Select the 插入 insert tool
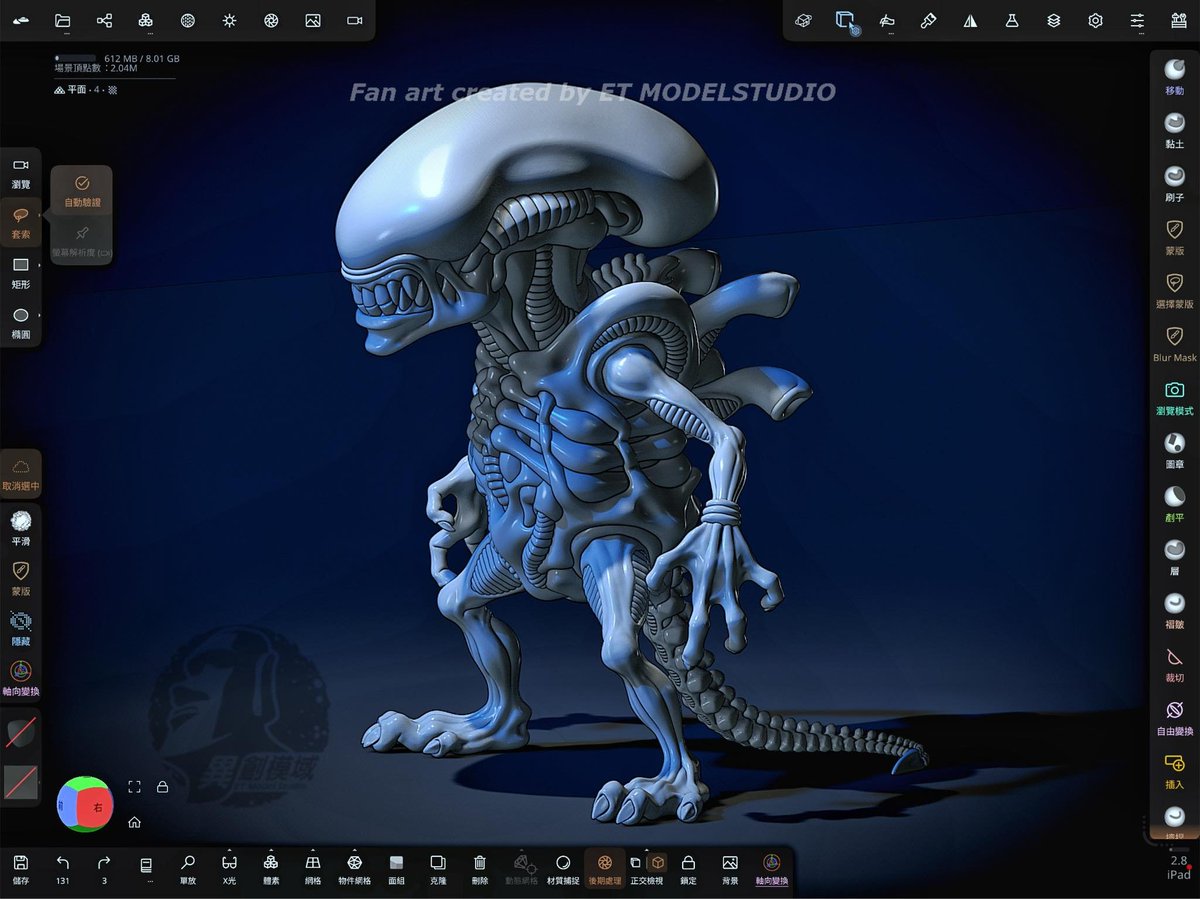1200x899 pixels. pos(1175,770)
